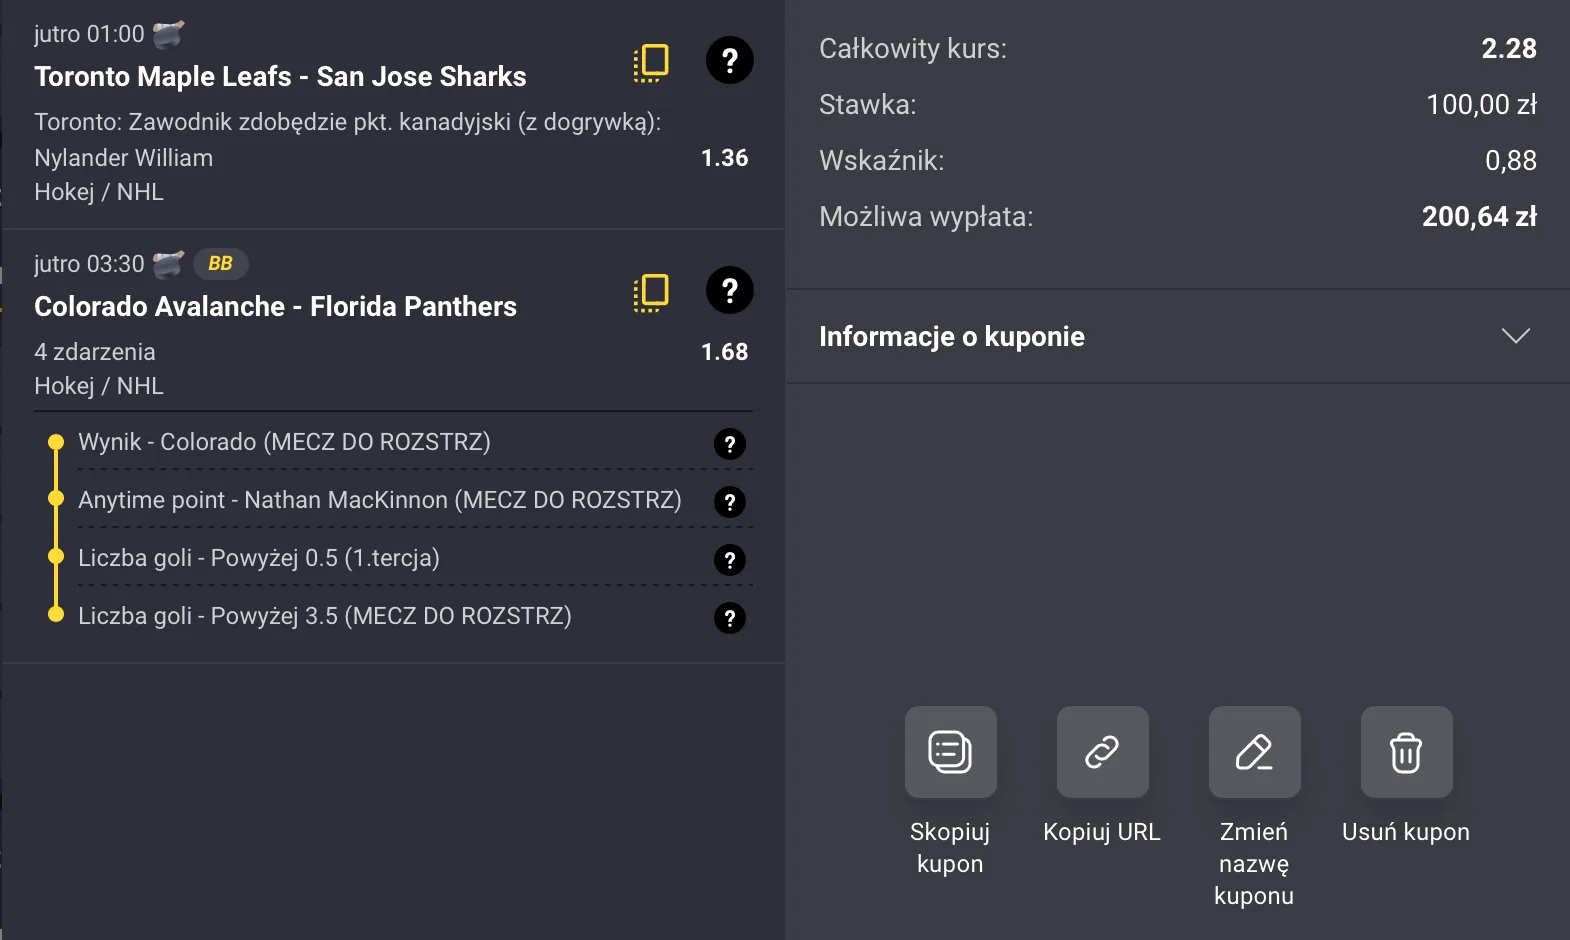Click the jutro 01:00 time label

[x=89, y=34]
